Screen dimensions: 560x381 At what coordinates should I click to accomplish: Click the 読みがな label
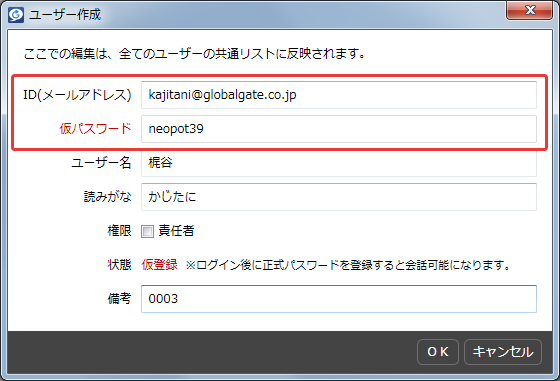(108, 197)
